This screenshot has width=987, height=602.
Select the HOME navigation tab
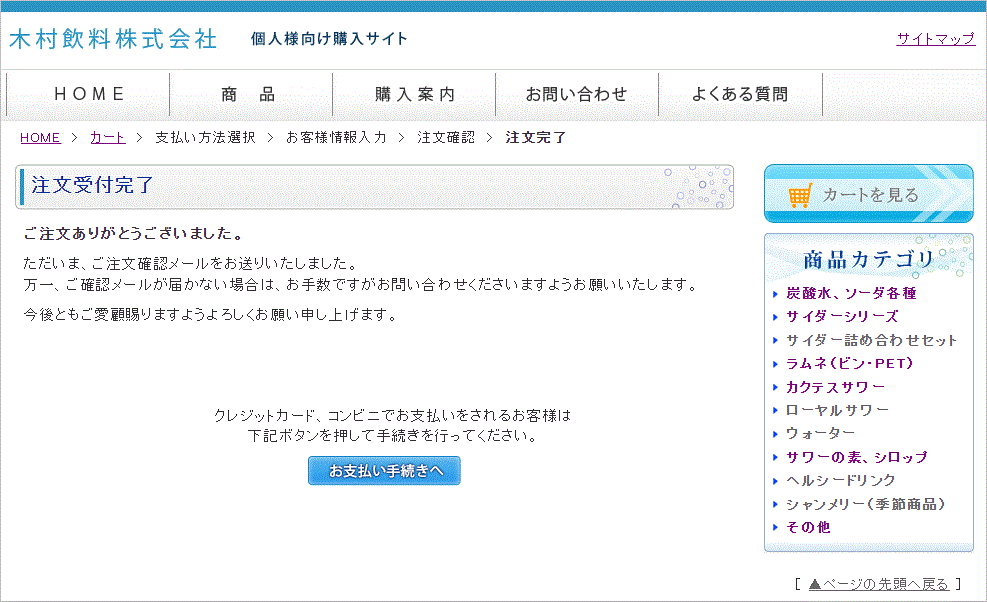click(x=89, y=95)
